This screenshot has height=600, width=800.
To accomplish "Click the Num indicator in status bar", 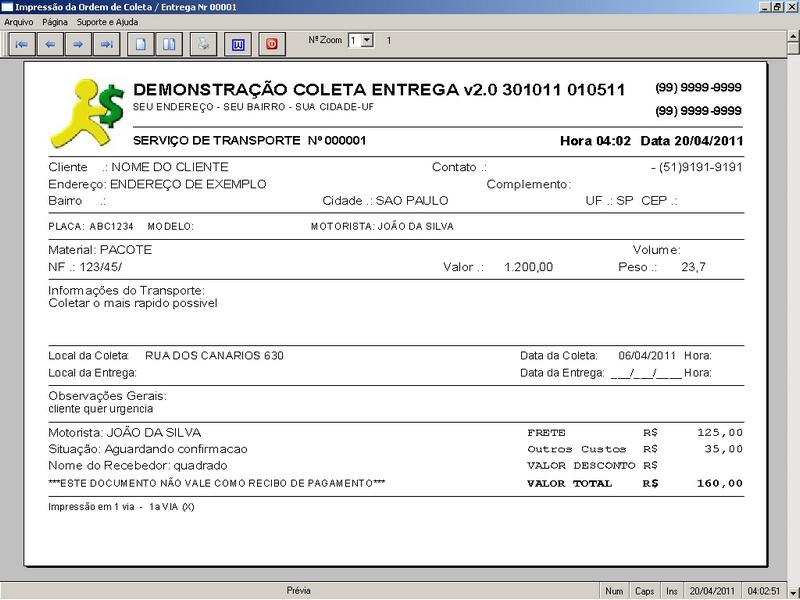I will 614,591.
